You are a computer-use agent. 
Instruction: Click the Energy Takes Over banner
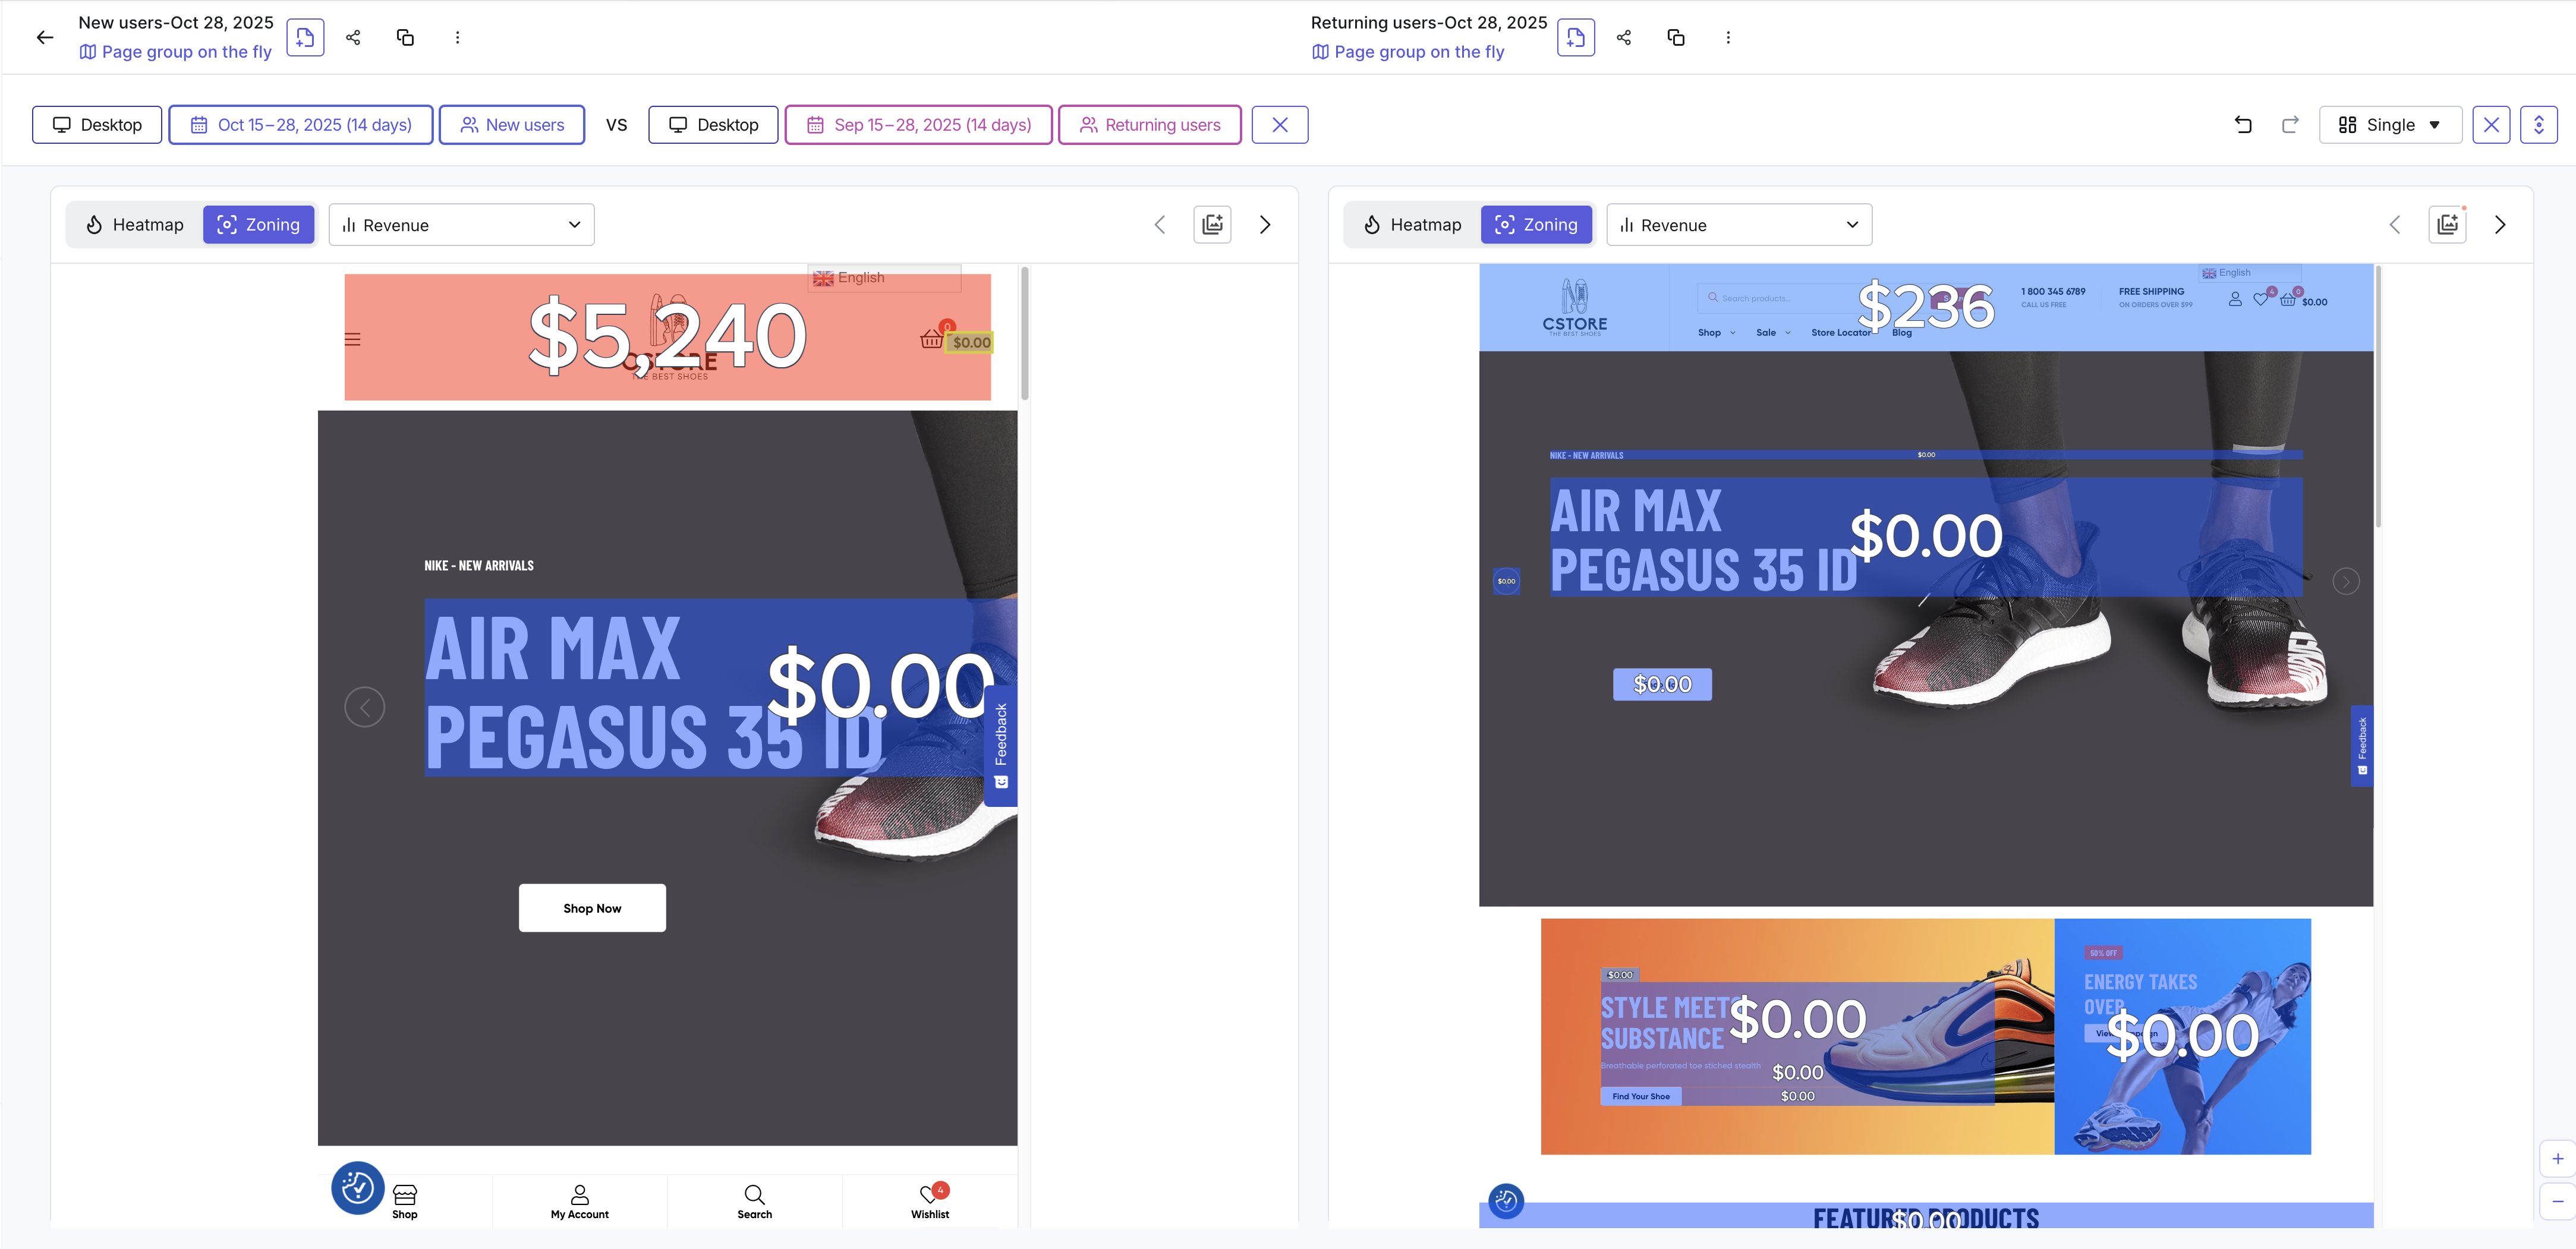point(2183,1036)
